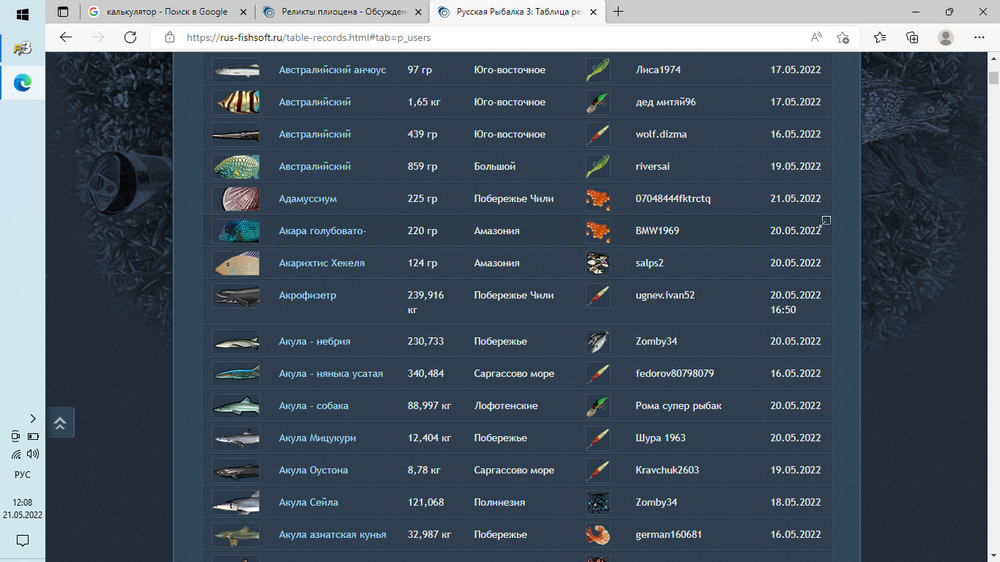Open the Windows Start menu
The image size is (1000, 562).
click(22, 14)
